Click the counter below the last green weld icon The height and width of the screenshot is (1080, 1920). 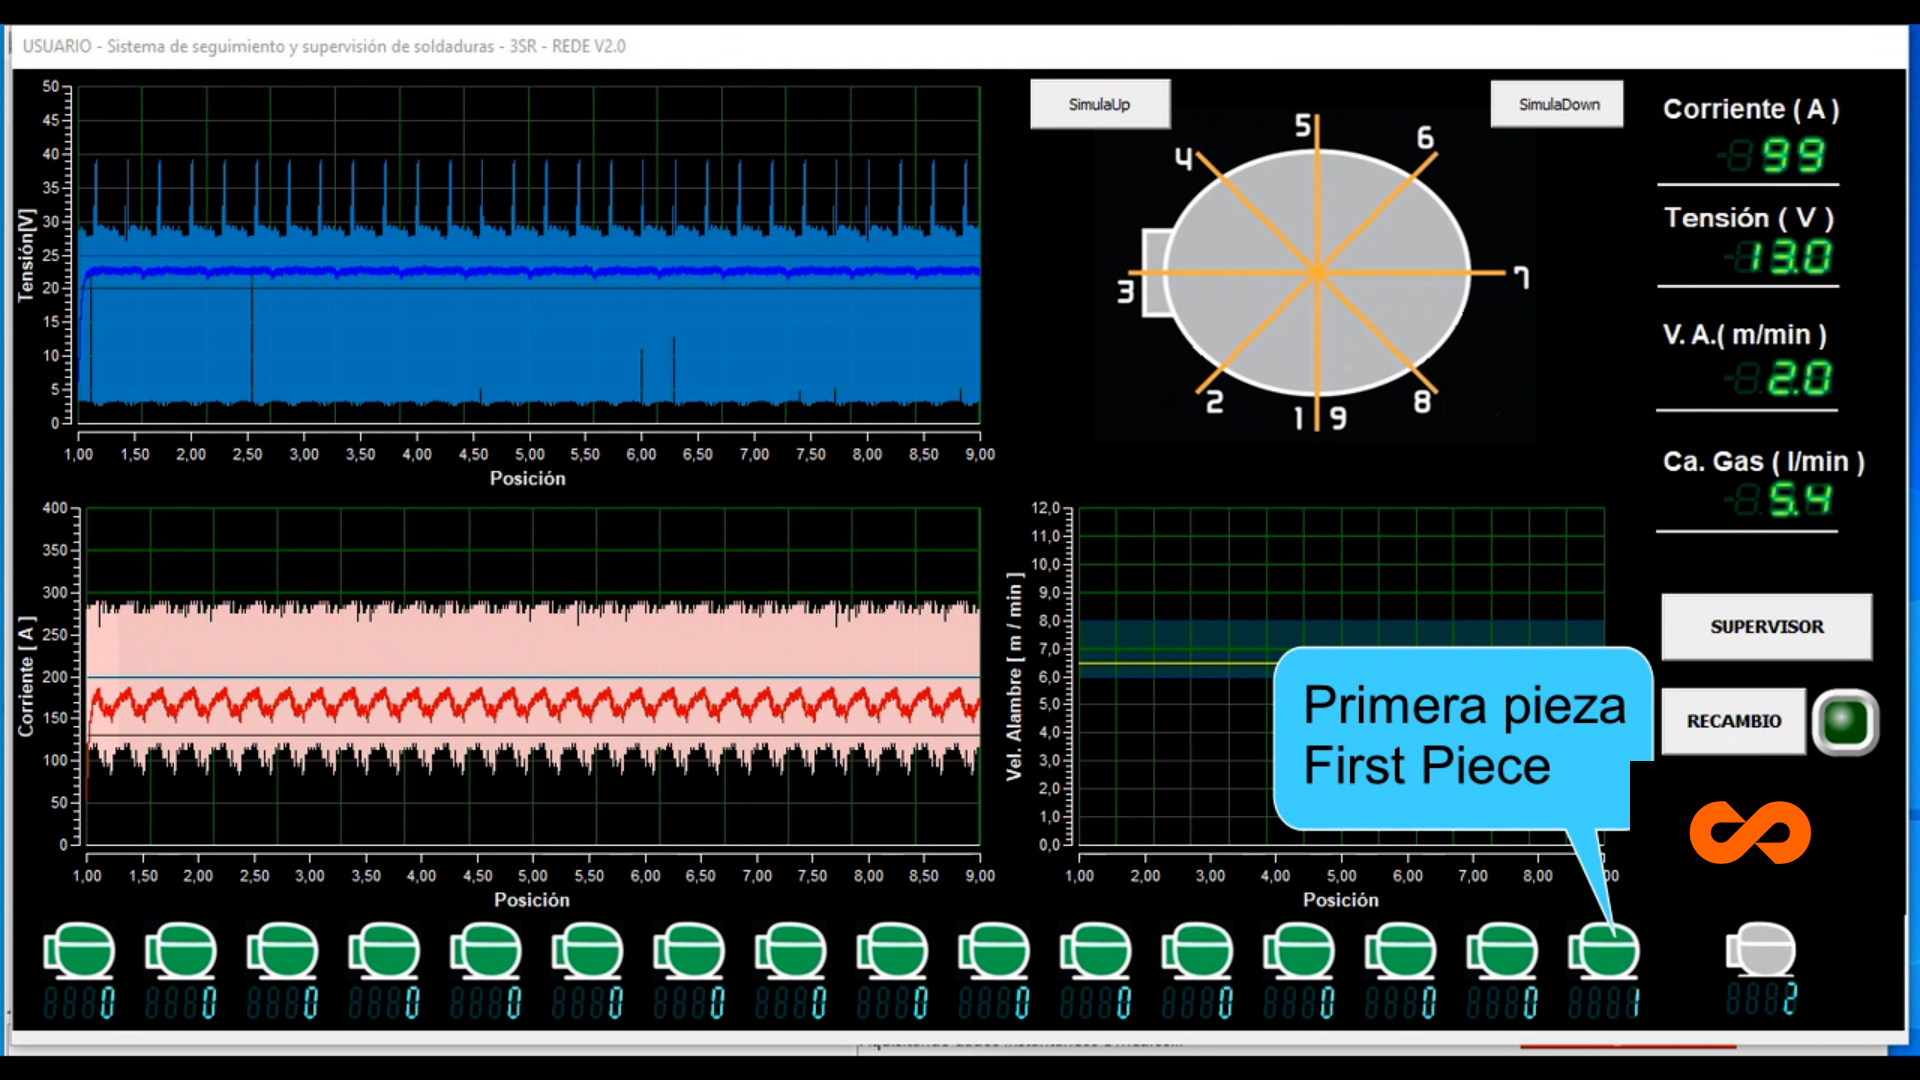click(1606, 998)
